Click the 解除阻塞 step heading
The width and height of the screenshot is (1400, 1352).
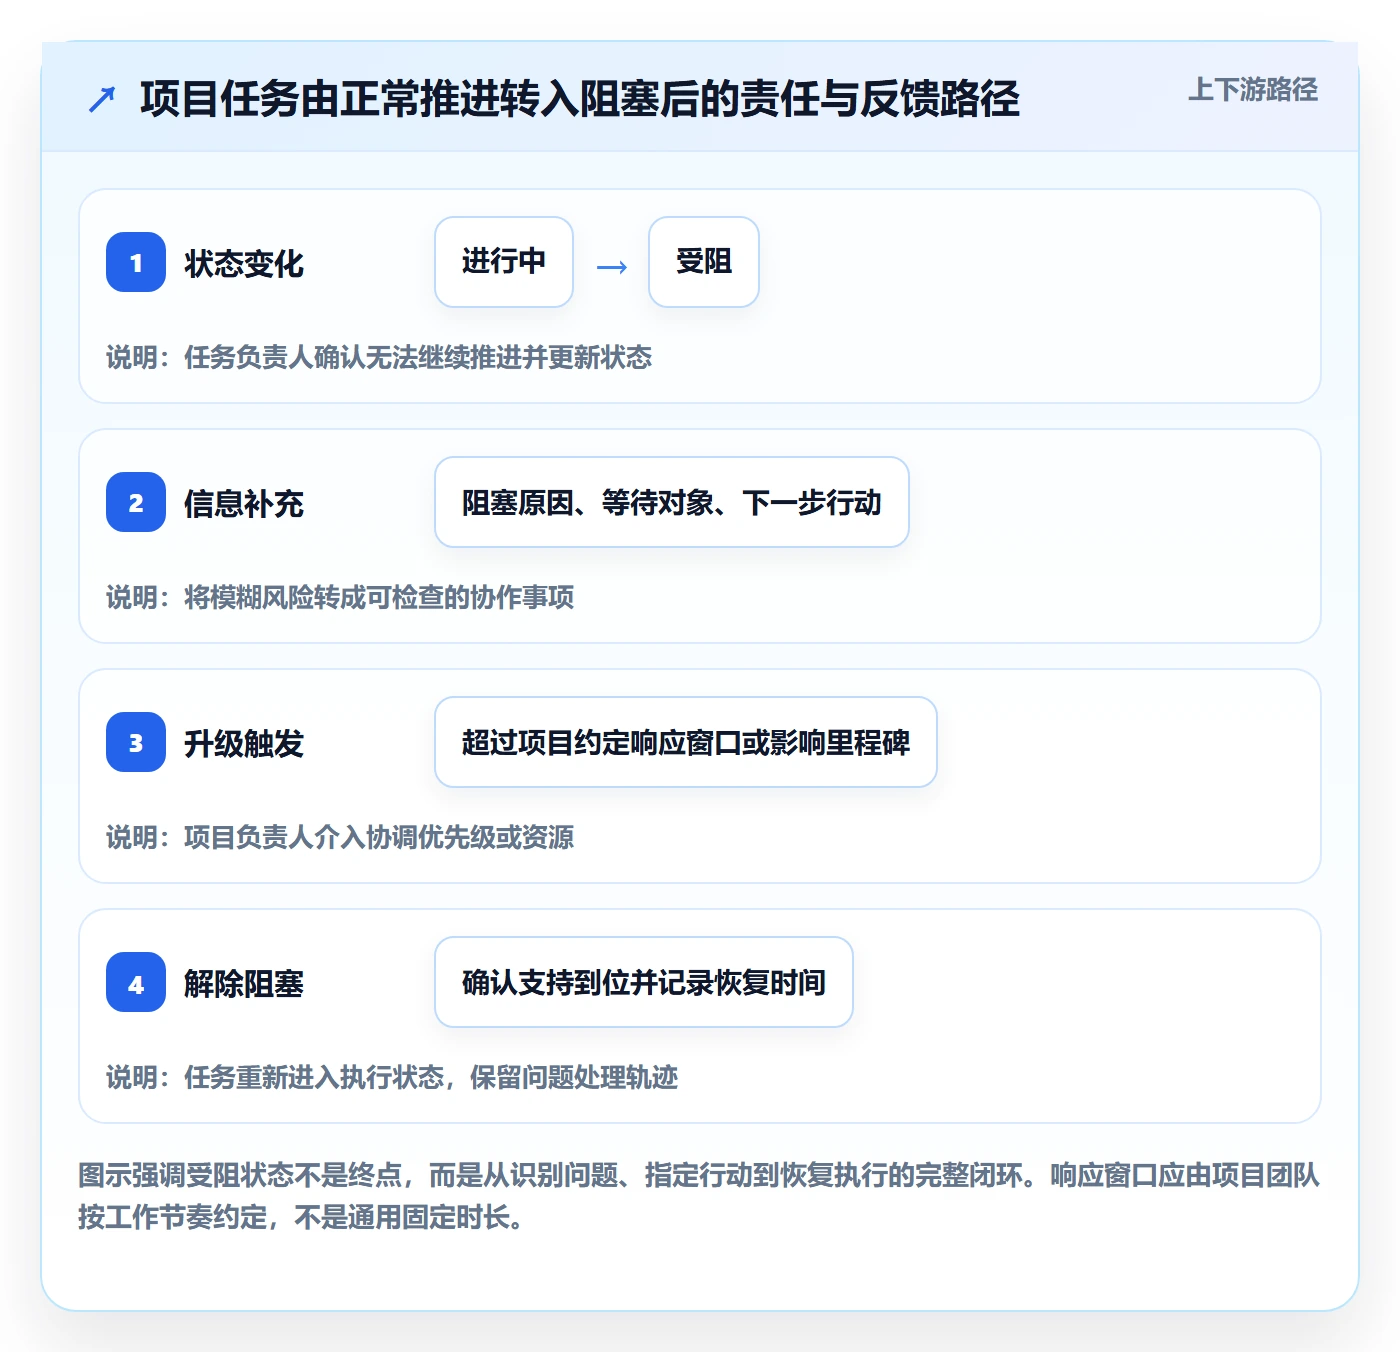[x=244, y=984]
